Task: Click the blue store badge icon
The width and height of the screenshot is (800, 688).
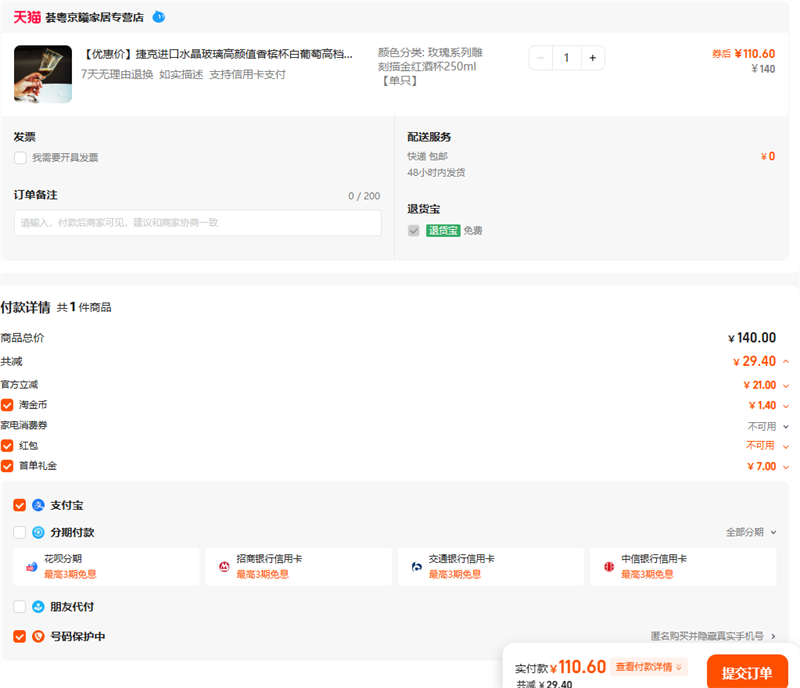Action: point(158,17)
